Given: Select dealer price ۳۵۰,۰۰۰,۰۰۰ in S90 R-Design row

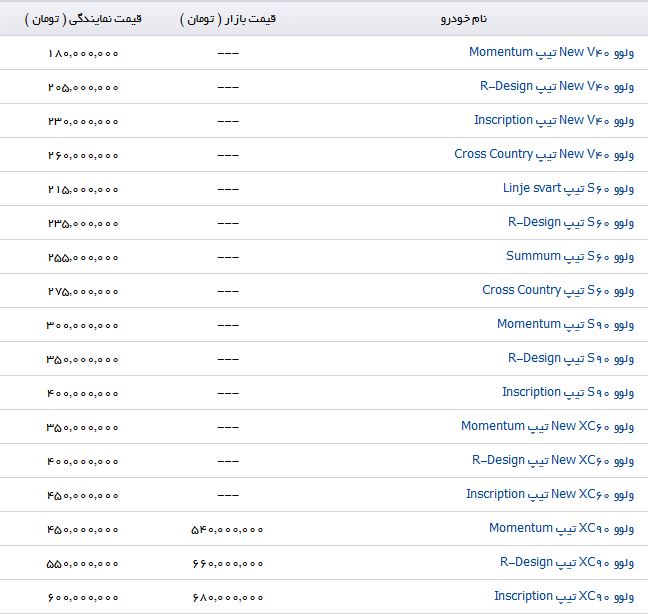Looking at the screenshot, I should pos(82,360).
